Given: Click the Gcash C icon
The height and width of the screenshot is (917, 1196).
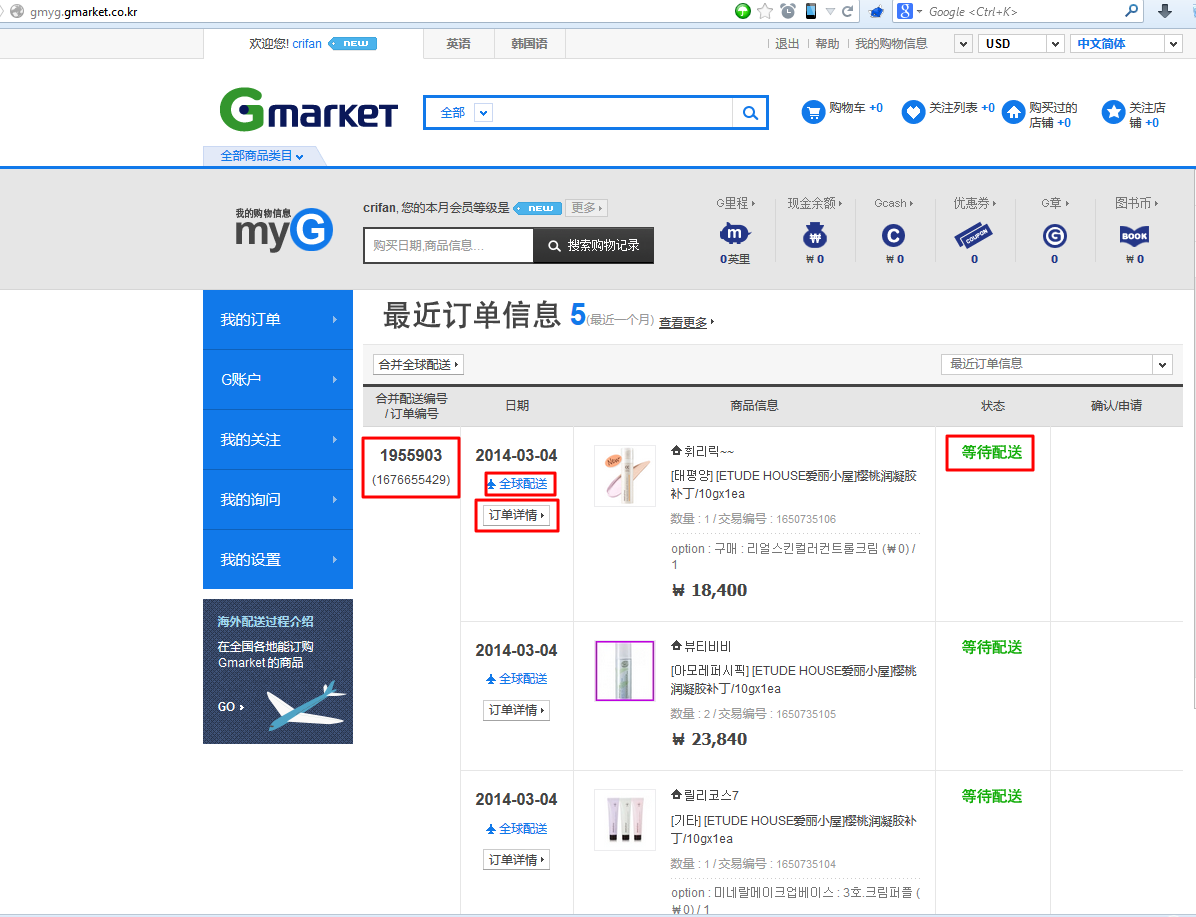Looking at the screenshot, I should click(x=893, y=235).
